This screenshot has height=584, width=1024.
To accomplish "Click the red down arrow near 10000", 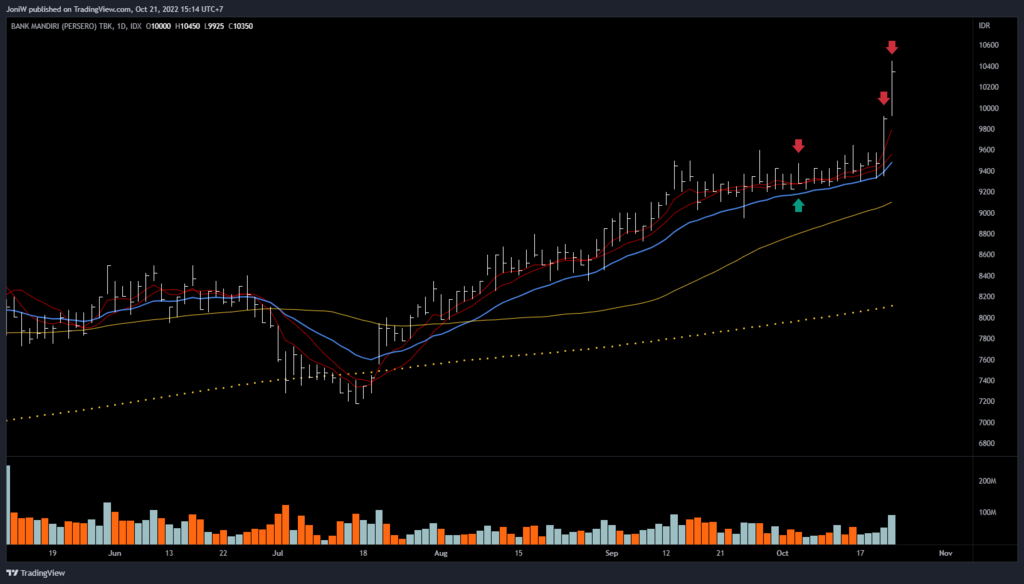I will (884, 98).
